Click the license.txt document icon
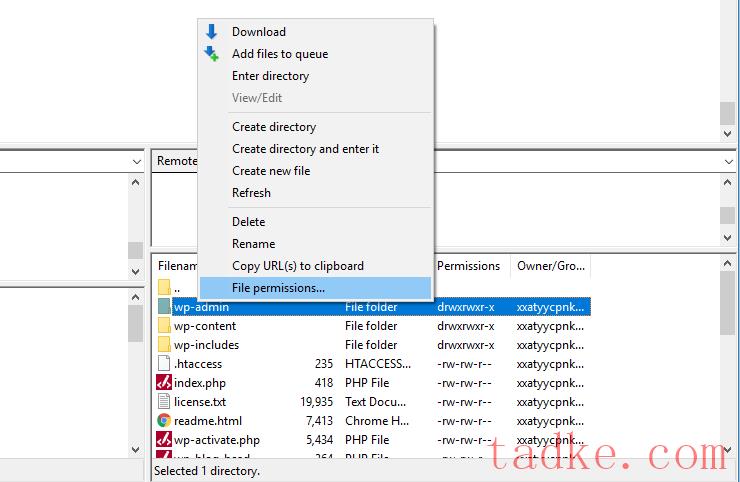This screenshot has height=482, width=740. coord(164,402)
